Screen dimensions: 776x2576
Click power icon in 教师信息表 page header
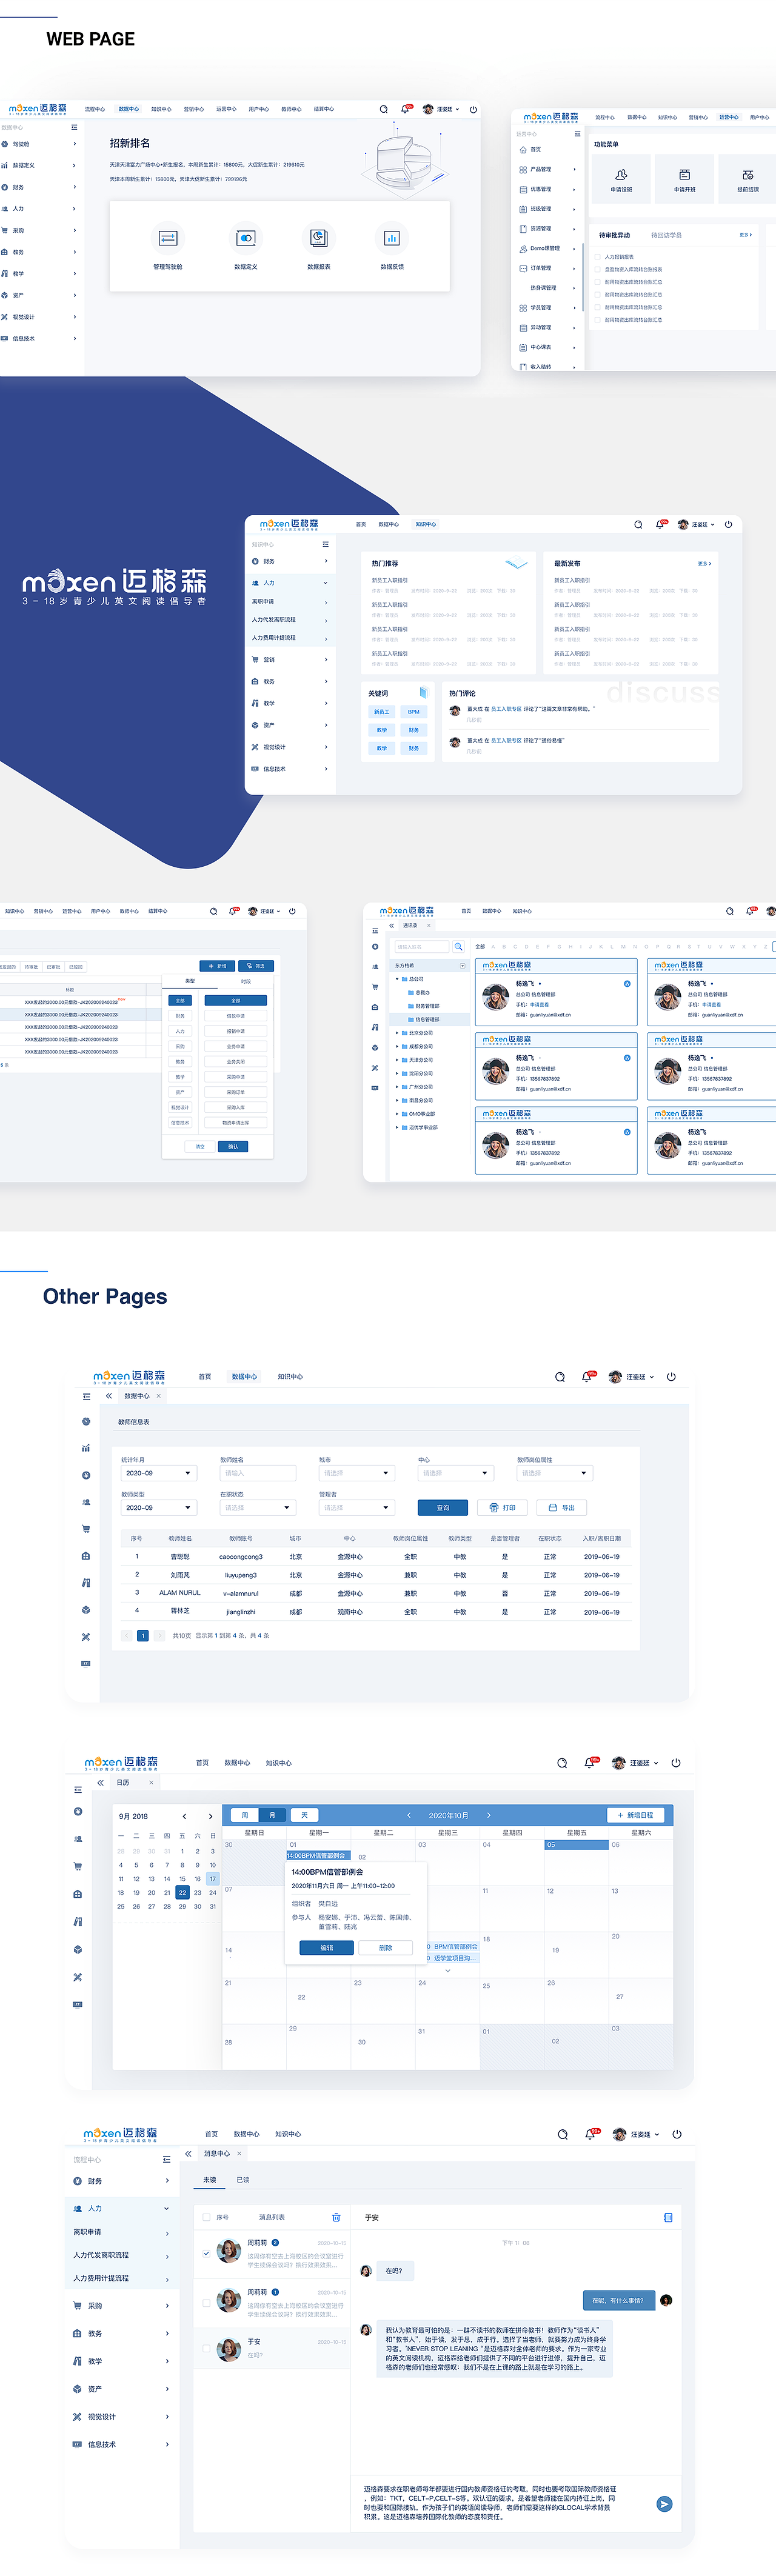click(671, 1377)
